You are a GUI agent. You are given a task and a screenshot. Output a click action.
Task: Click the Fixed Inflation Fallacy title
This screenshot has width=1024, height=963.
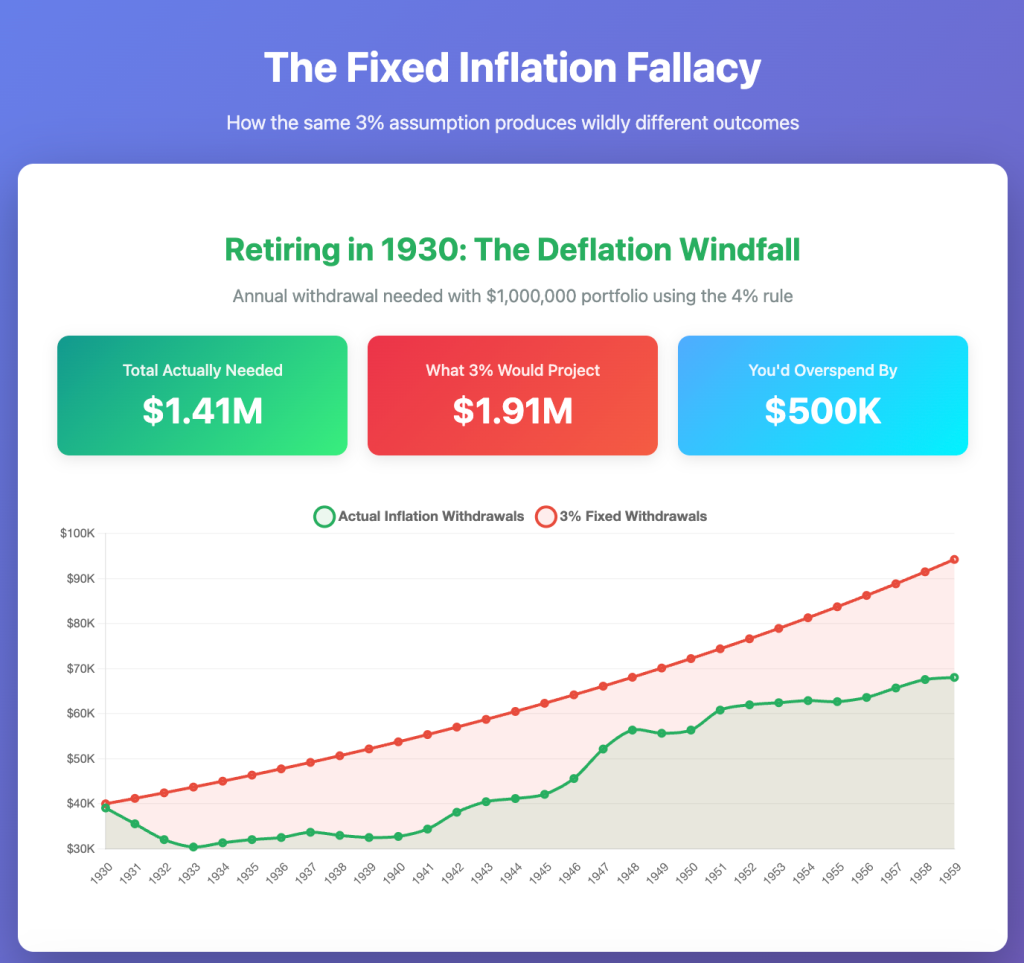tap(512, 69)
